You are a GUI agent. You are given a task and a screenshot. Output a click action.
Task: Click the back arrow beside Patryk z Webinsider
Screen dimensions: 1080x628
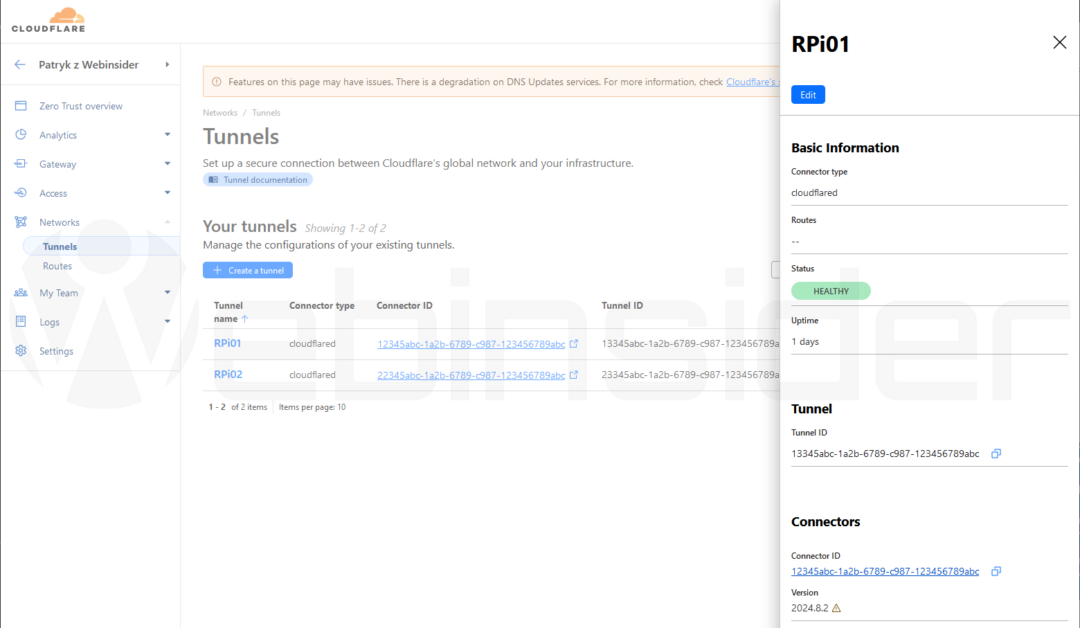(20, 64)
